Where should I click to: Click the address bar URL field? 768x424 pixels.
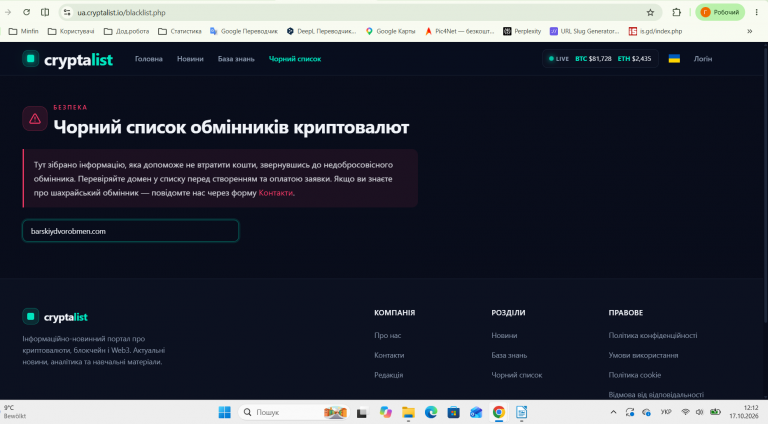pos(358,12)
